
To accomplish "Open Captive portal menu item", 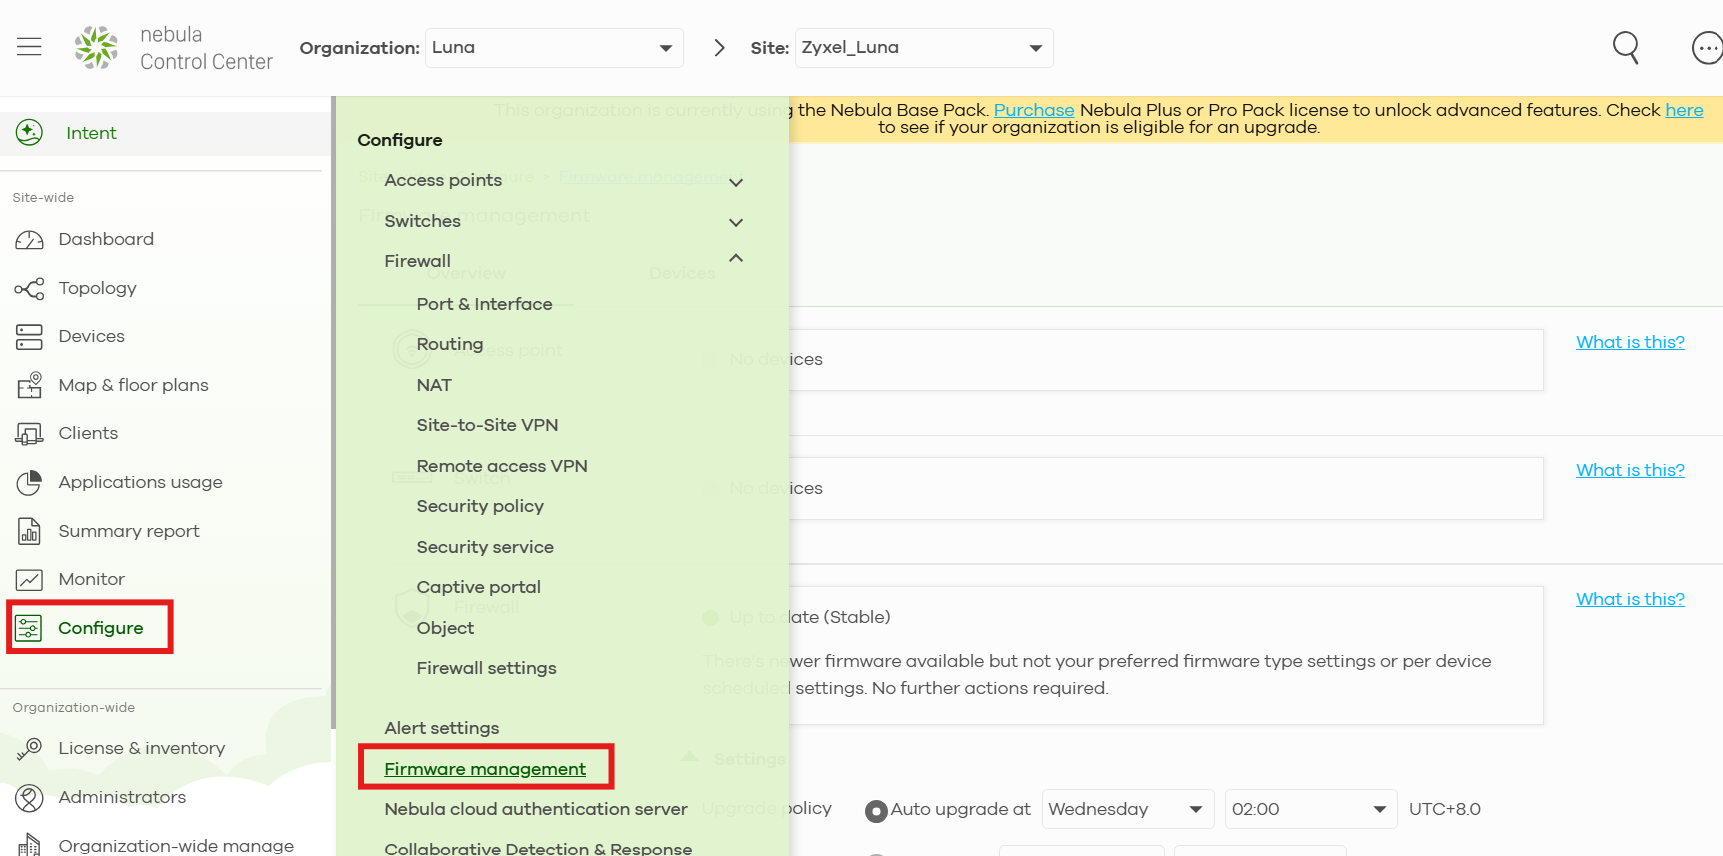I will click(x=478, y=587).
